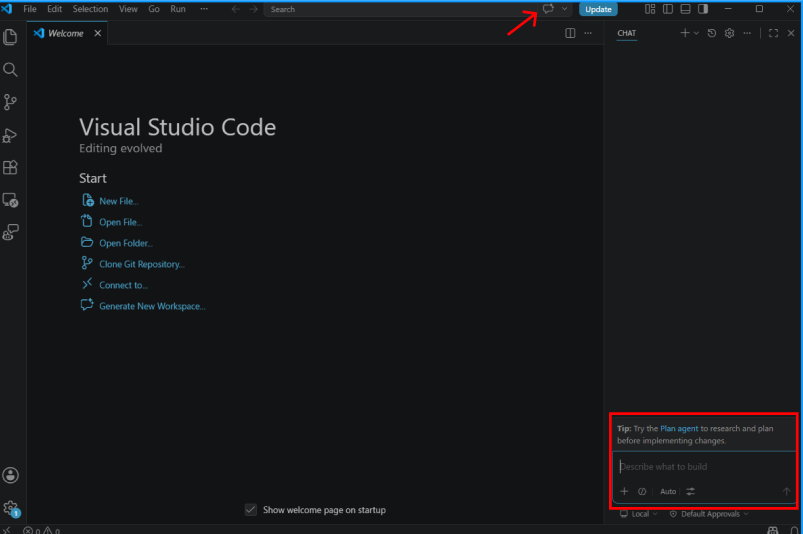Open the Search view in activity bar

coord(10,70)
